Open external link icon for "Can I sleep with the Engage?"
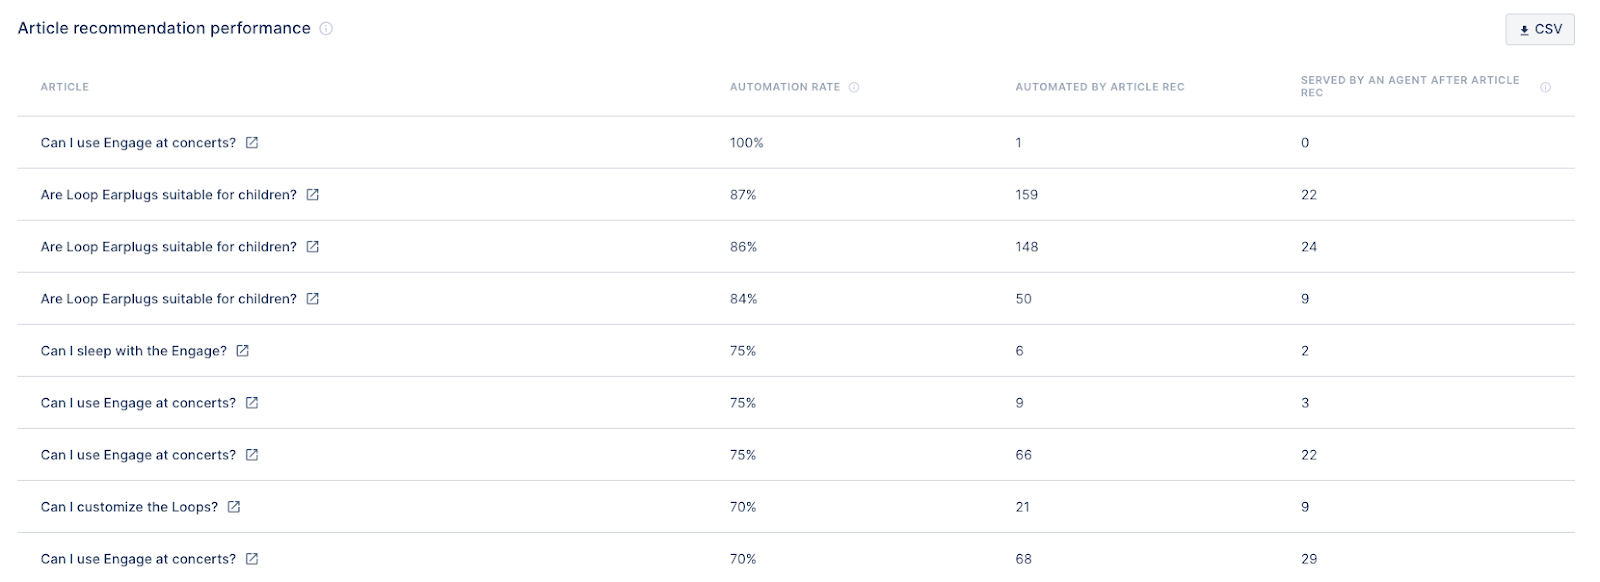Image resolution: width=1600 pixels, height=582 pixels. (x=242, y=351)
